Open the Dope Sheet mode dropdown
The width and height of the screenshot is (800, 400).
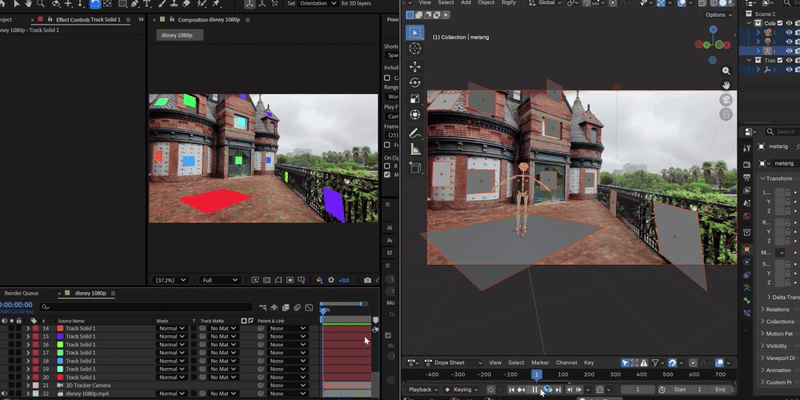(x=453, y=363)
